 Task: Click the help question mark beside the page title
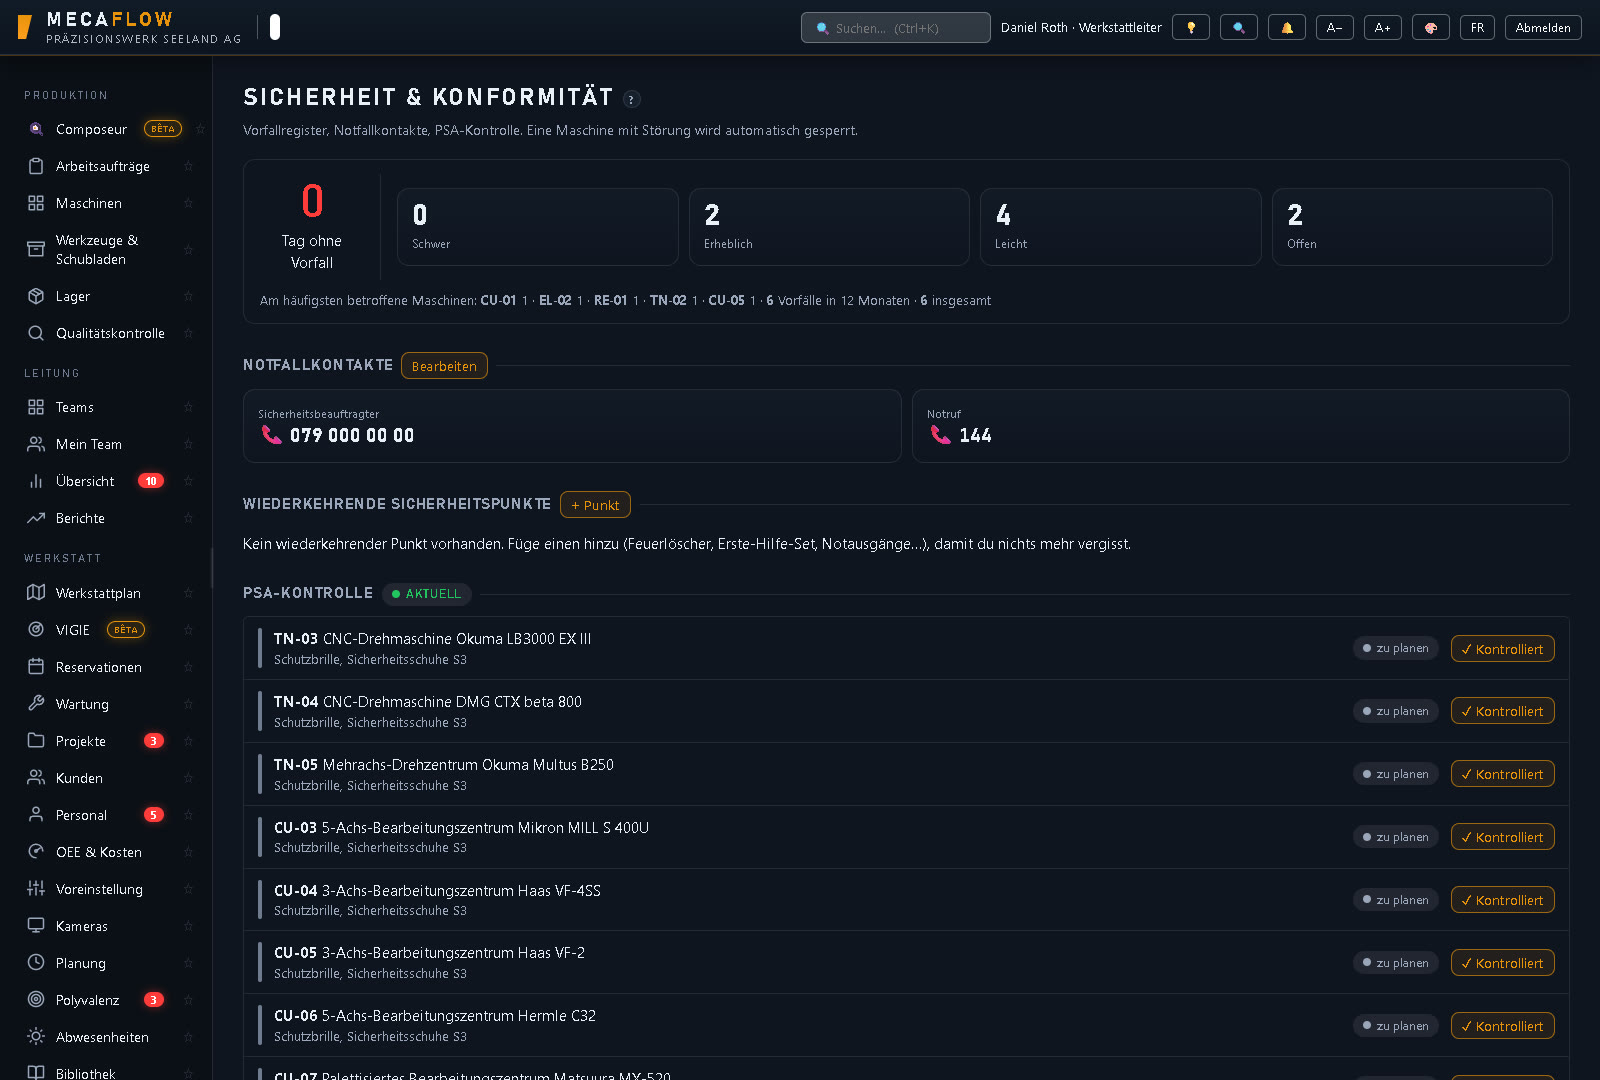pyautogui.click(x=632, y=99)
